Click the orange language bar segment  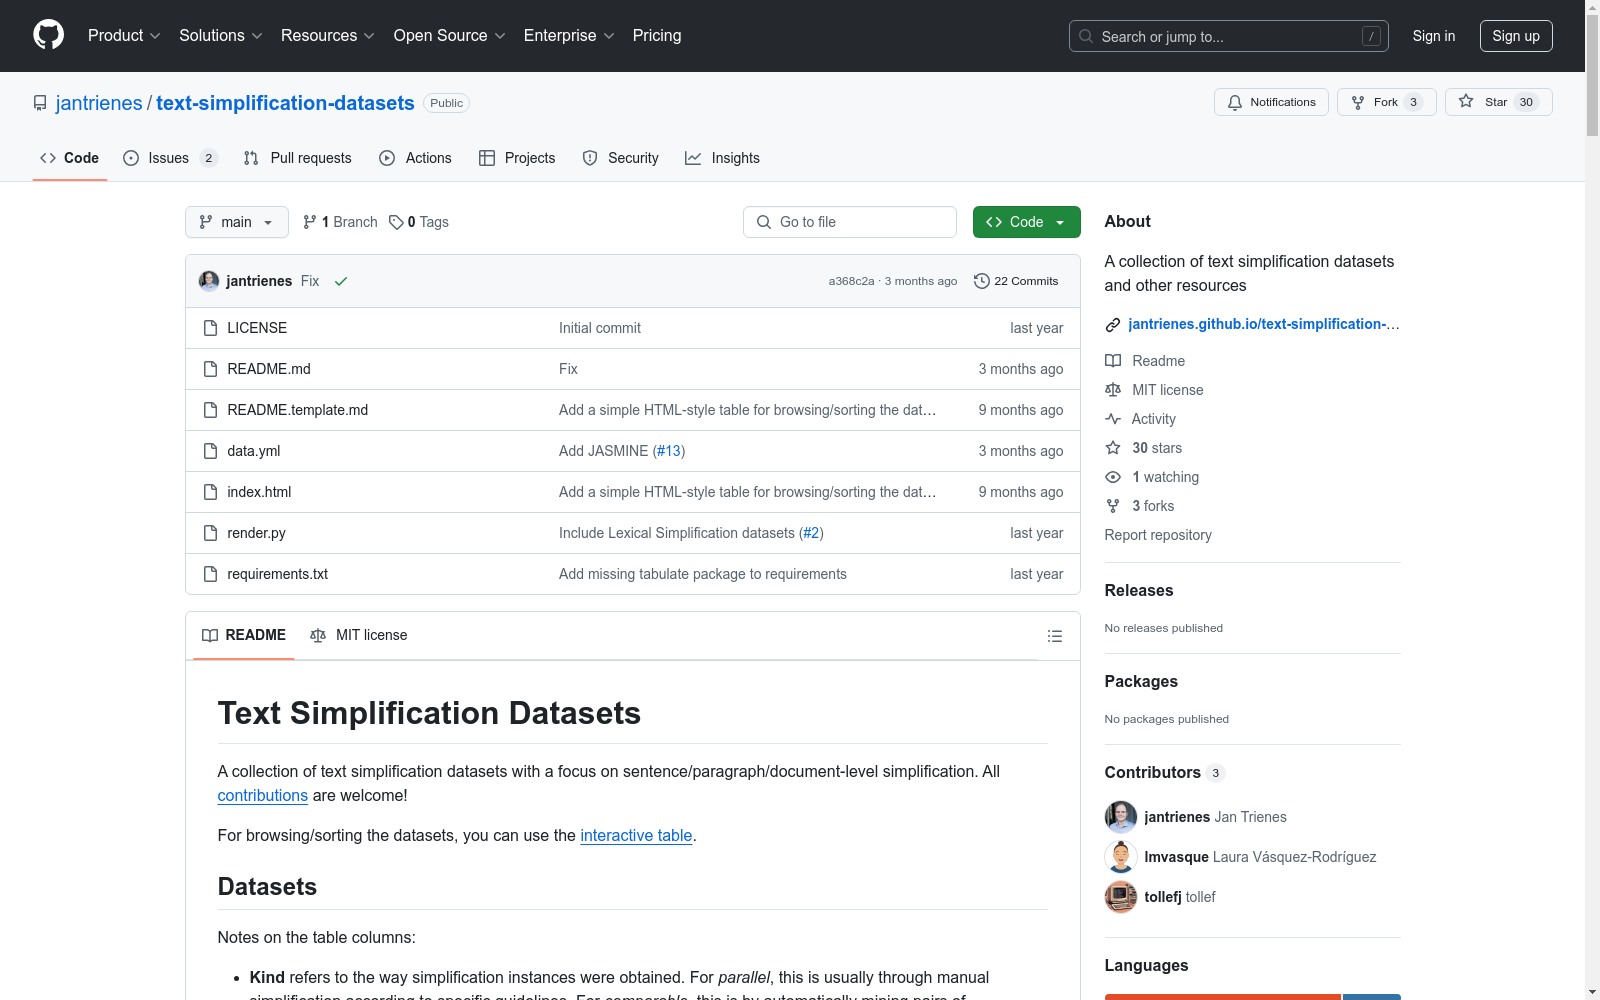pyautogui.click(x=1223, y=997)
